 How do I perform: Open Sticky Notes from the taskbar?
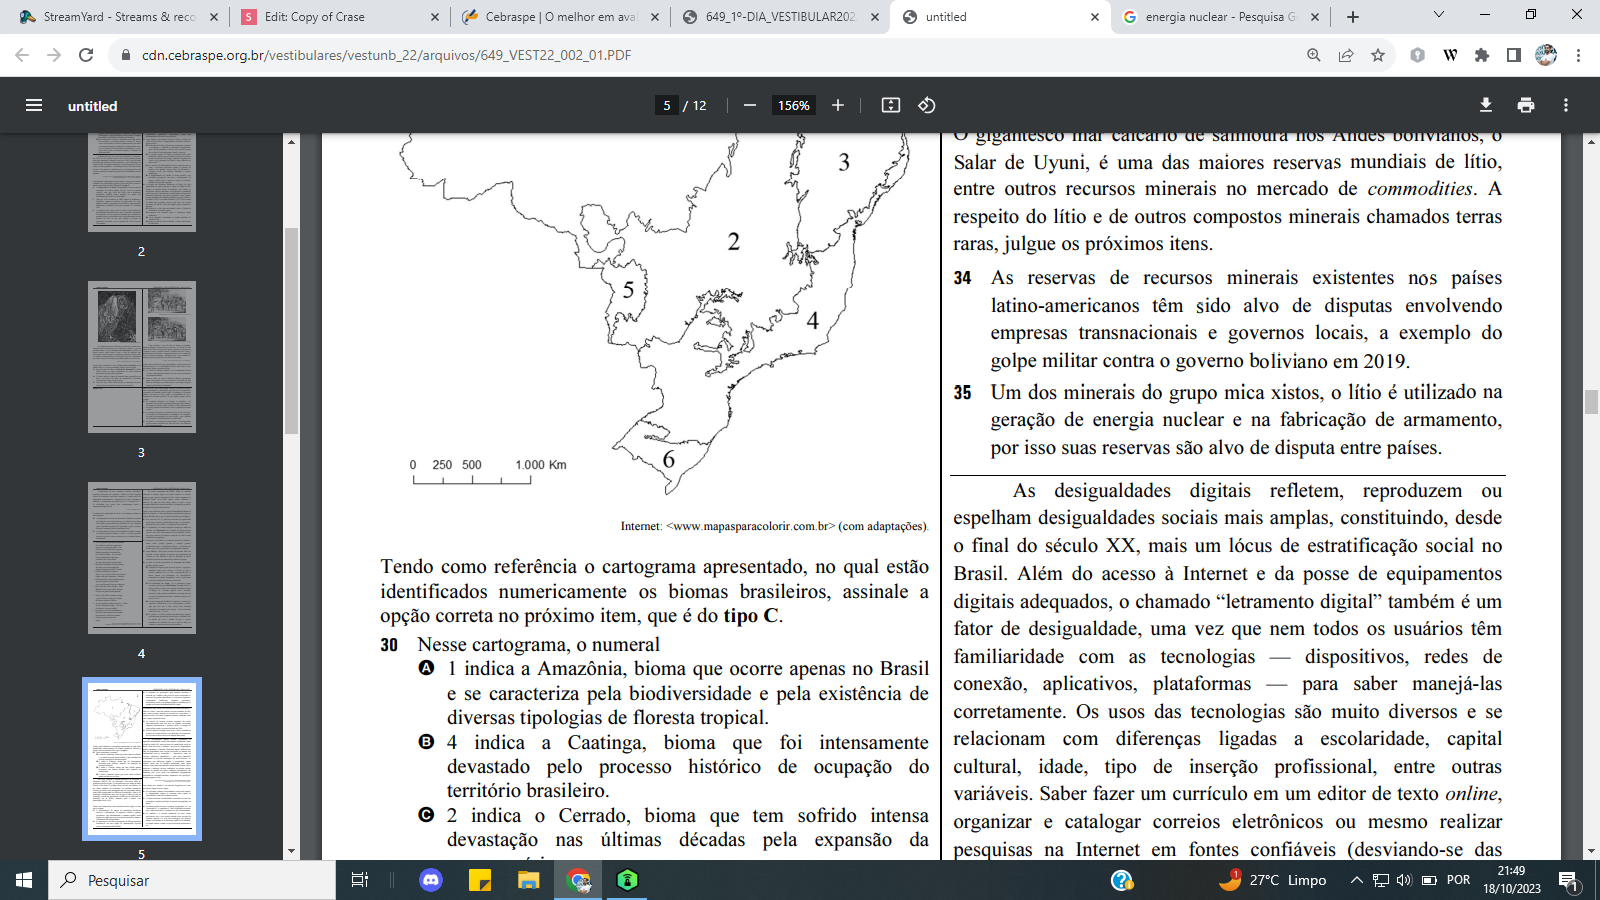[480, 880]
